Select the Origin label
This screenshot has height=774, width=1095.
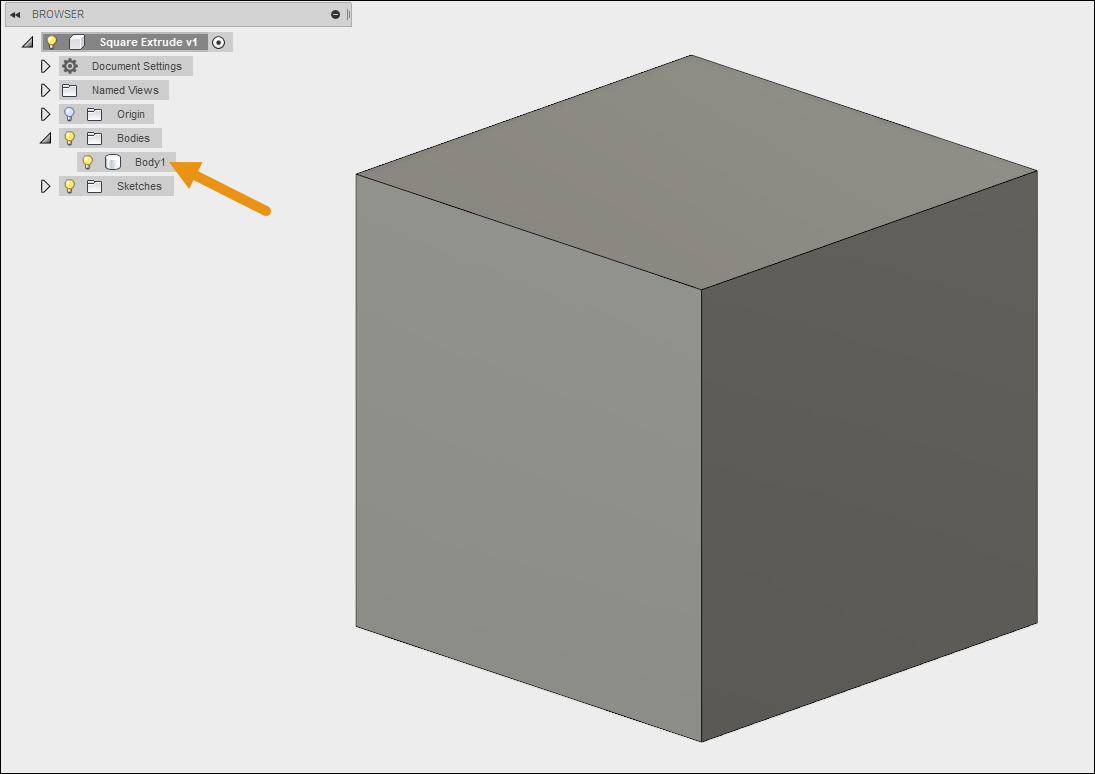tap(131, 114)
